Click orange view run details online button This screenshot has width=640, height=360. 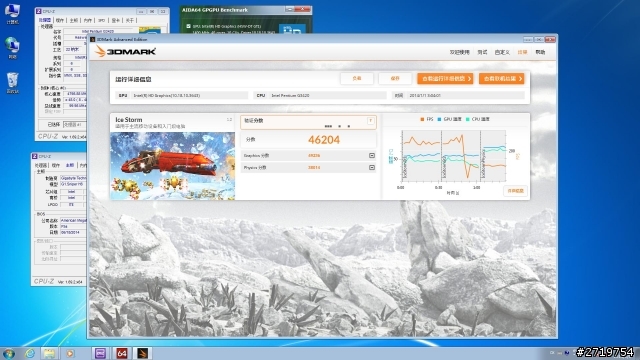point(445,78)
